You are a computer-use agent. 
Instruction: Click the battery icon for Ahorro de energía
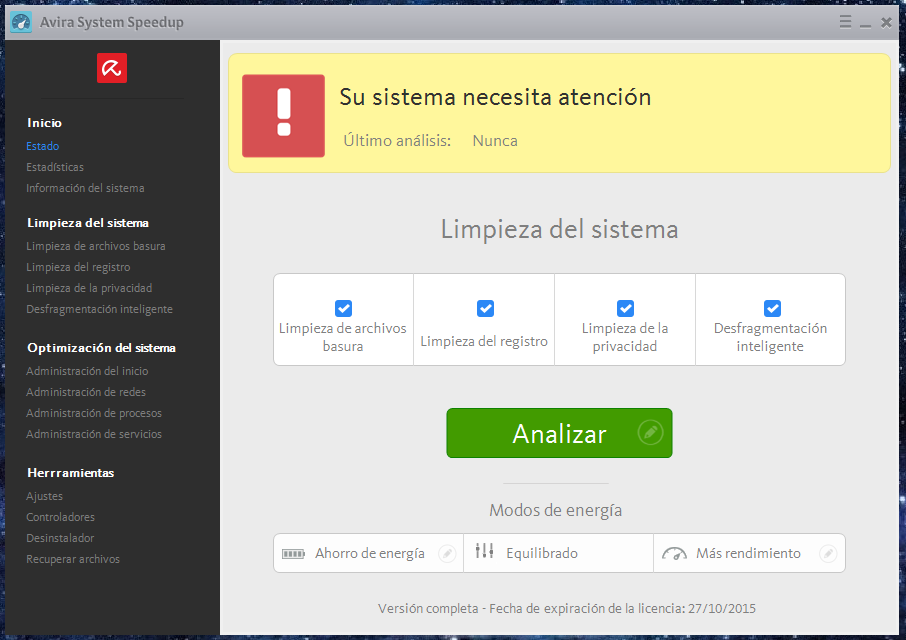(x=294, y=554)
